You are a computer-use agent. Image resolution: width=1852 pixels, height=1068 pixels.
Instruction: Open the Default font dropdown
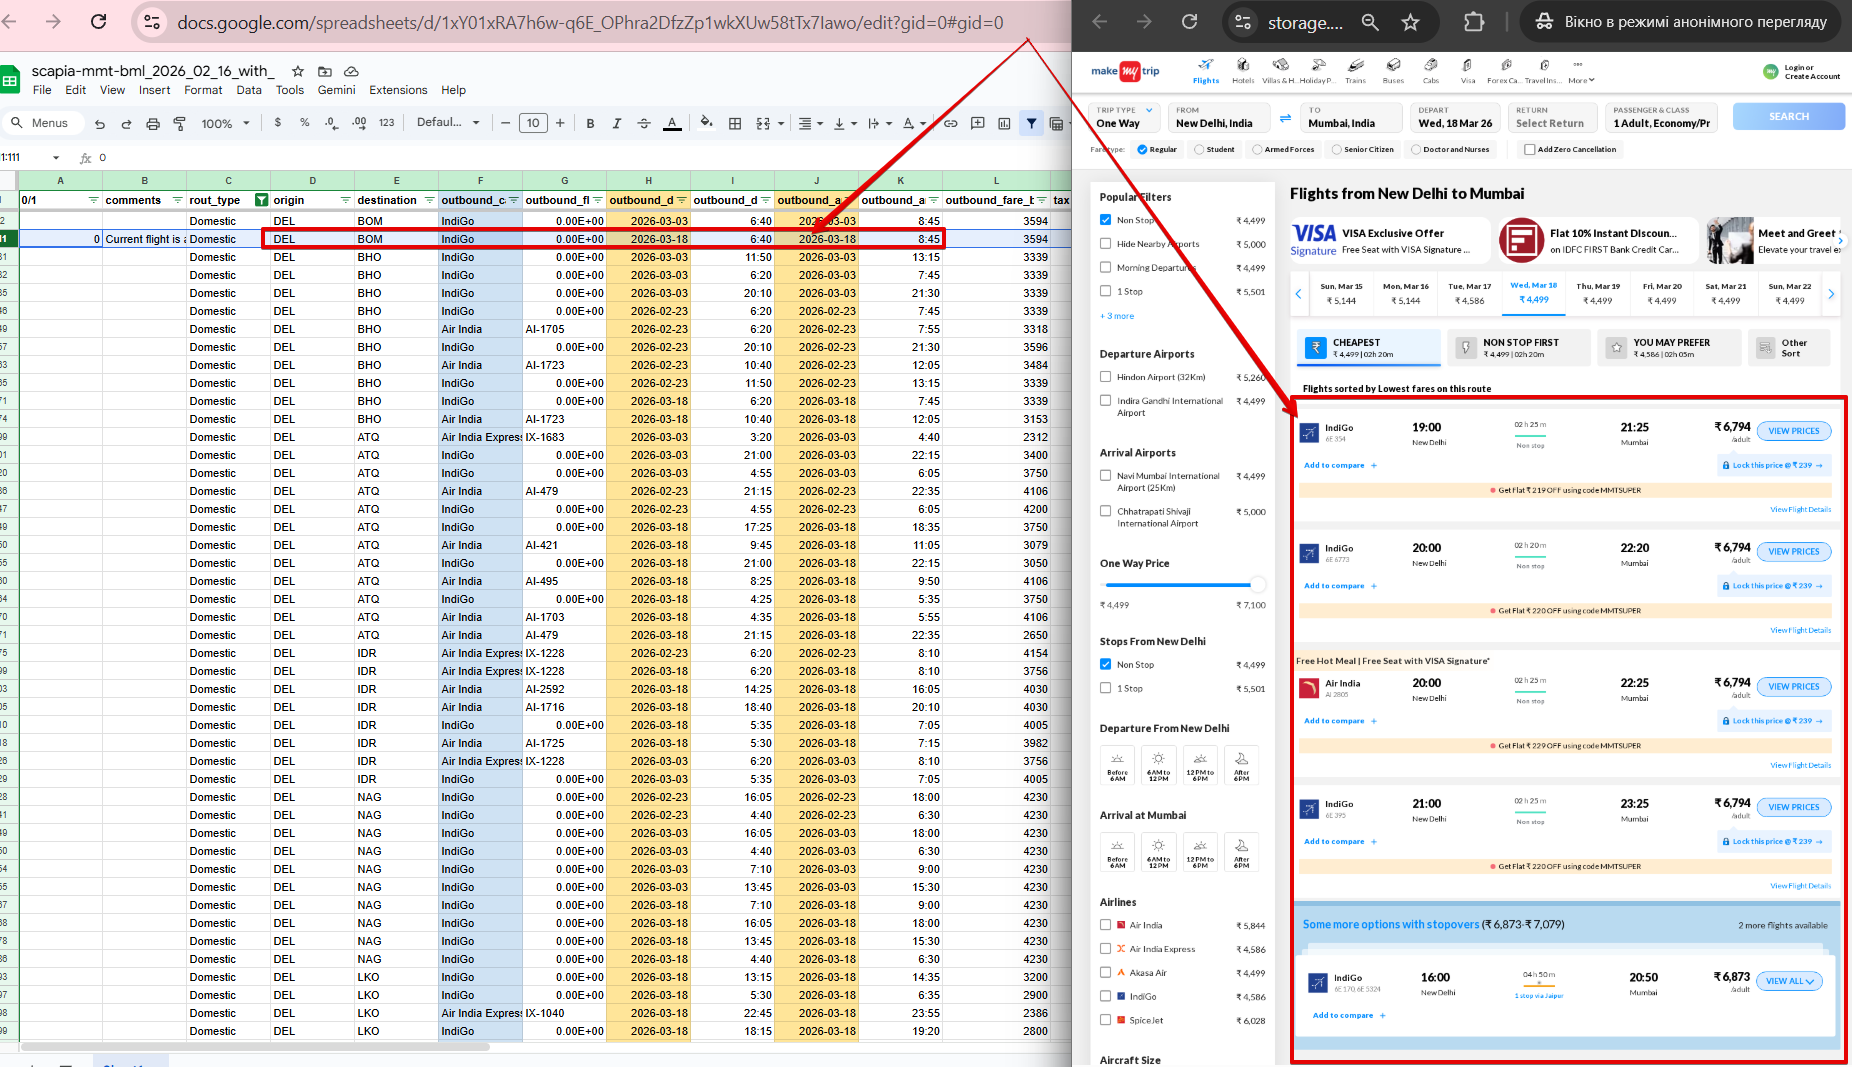click(448, 123)
